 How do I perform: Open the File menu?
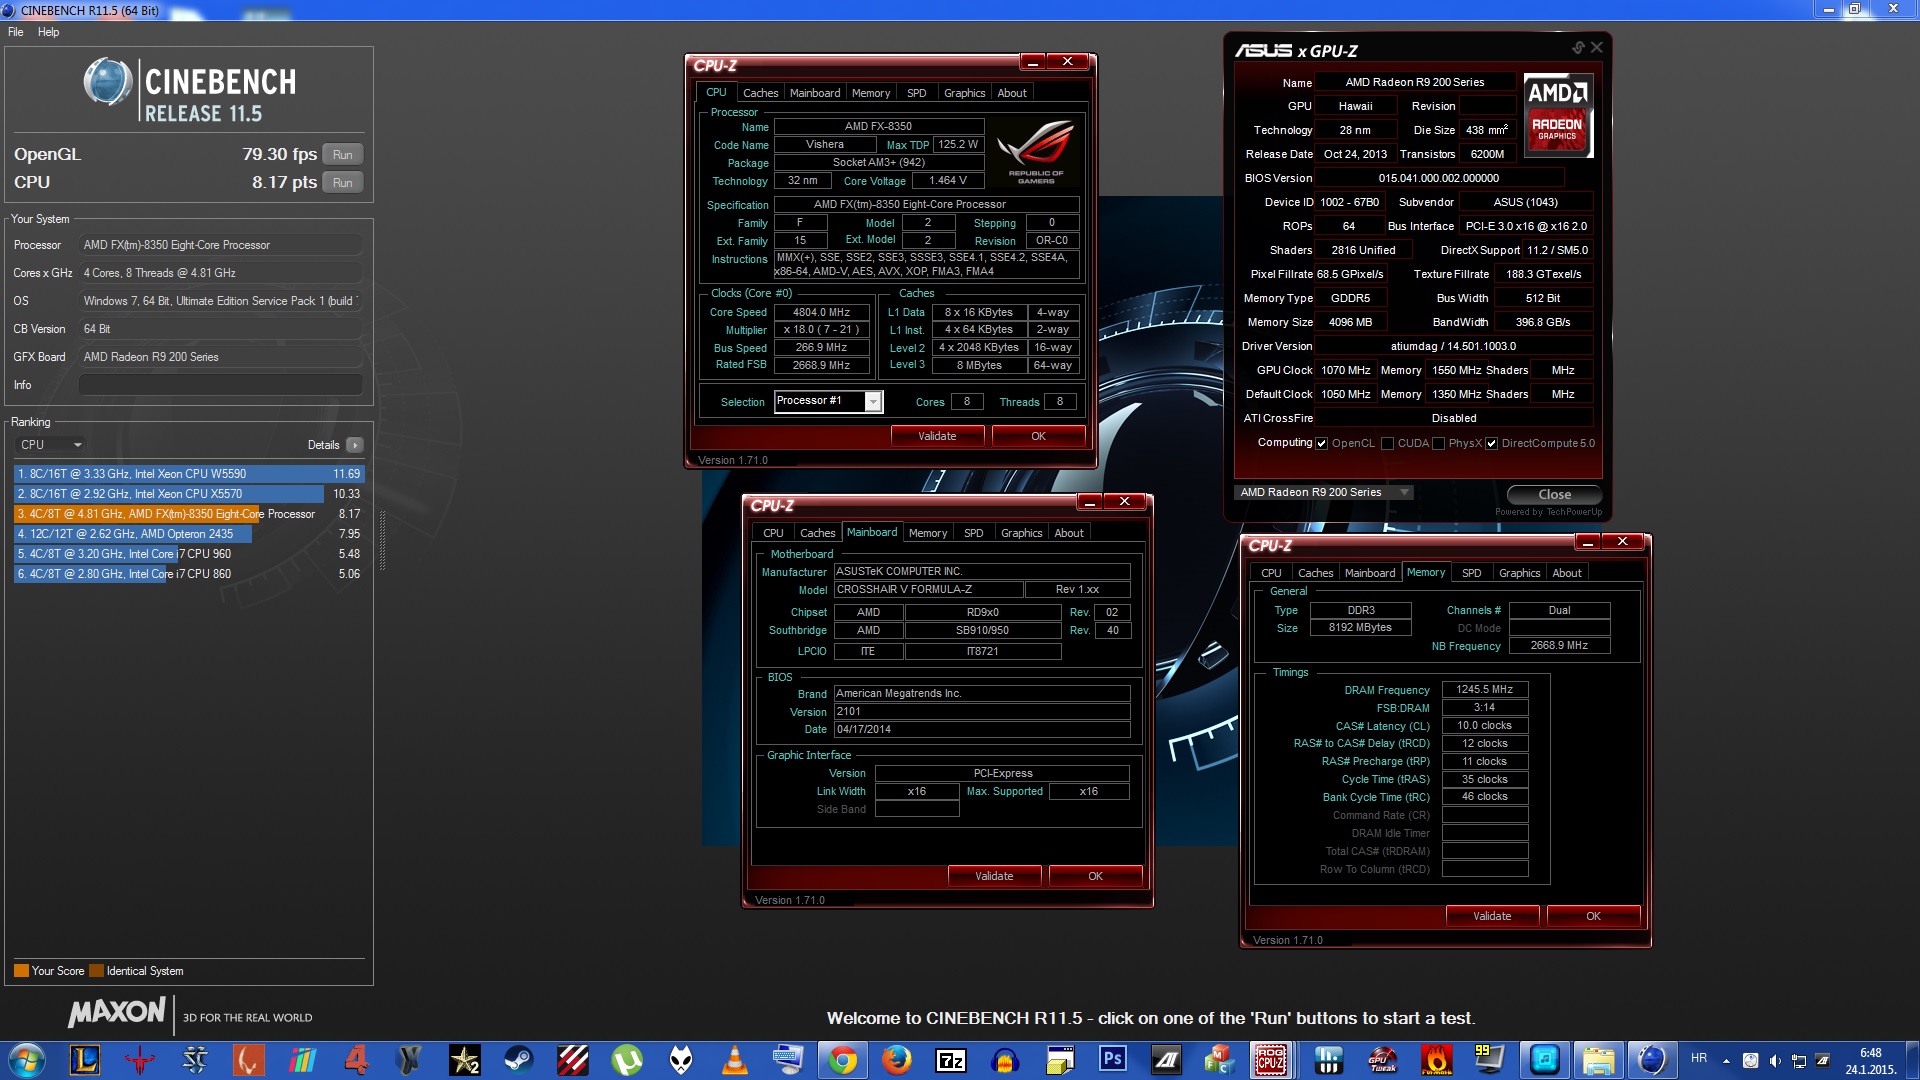(16, 32)
